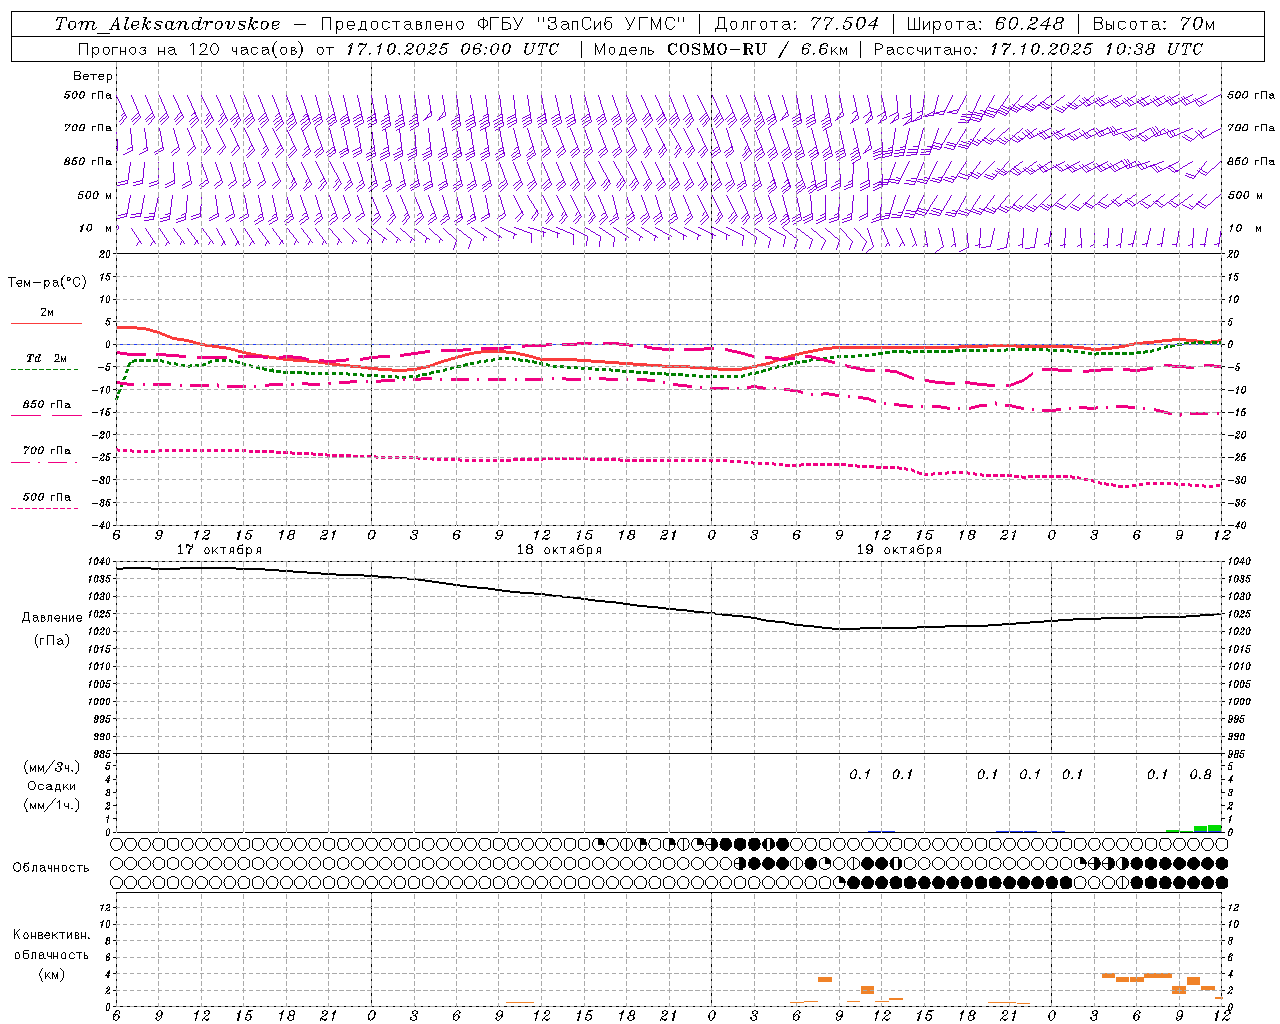Click the tallest green precipitation bar
The width and height of the screenshot is (1280, 1024).
[x=1214, y=828]
